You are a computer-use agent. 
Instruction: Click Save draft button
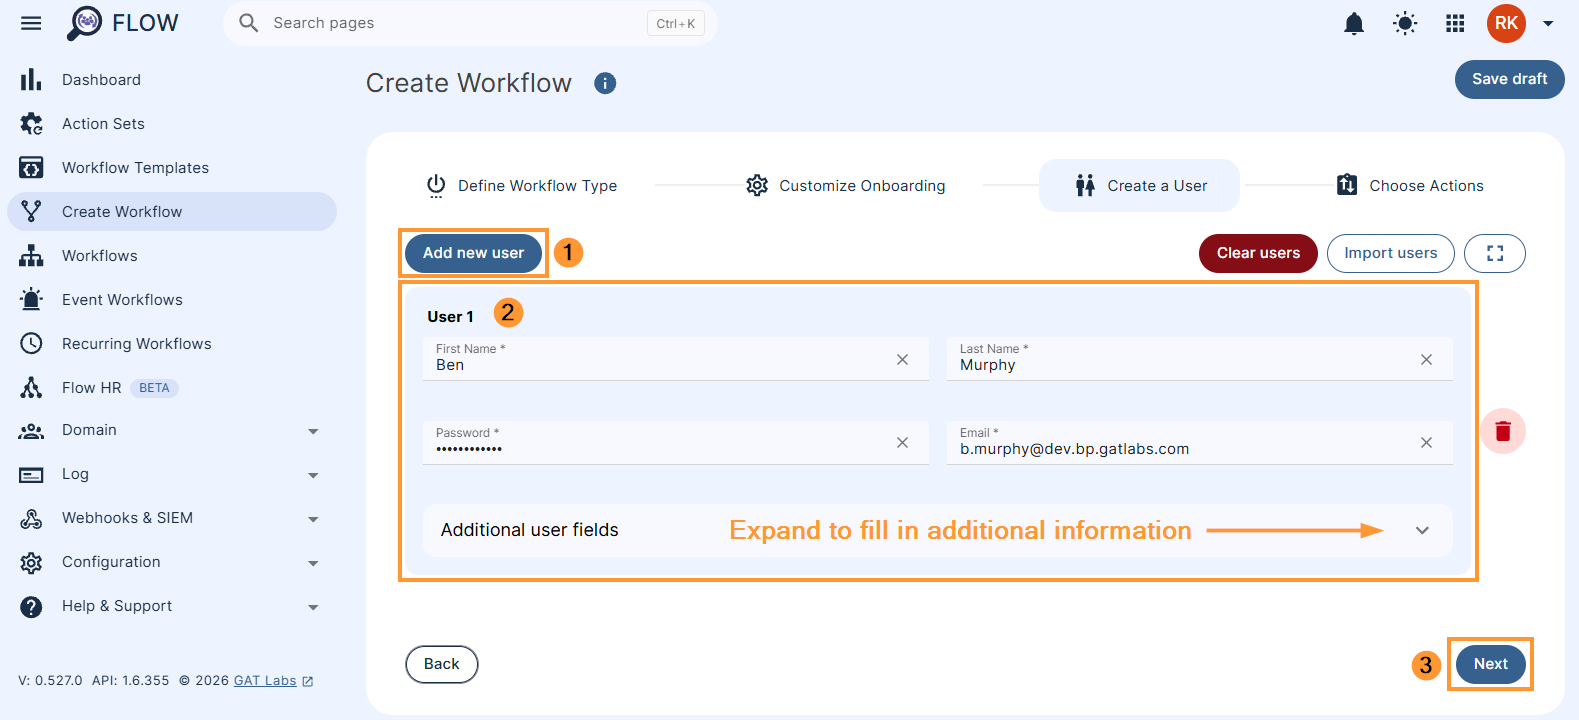[x=1509, y=79]
